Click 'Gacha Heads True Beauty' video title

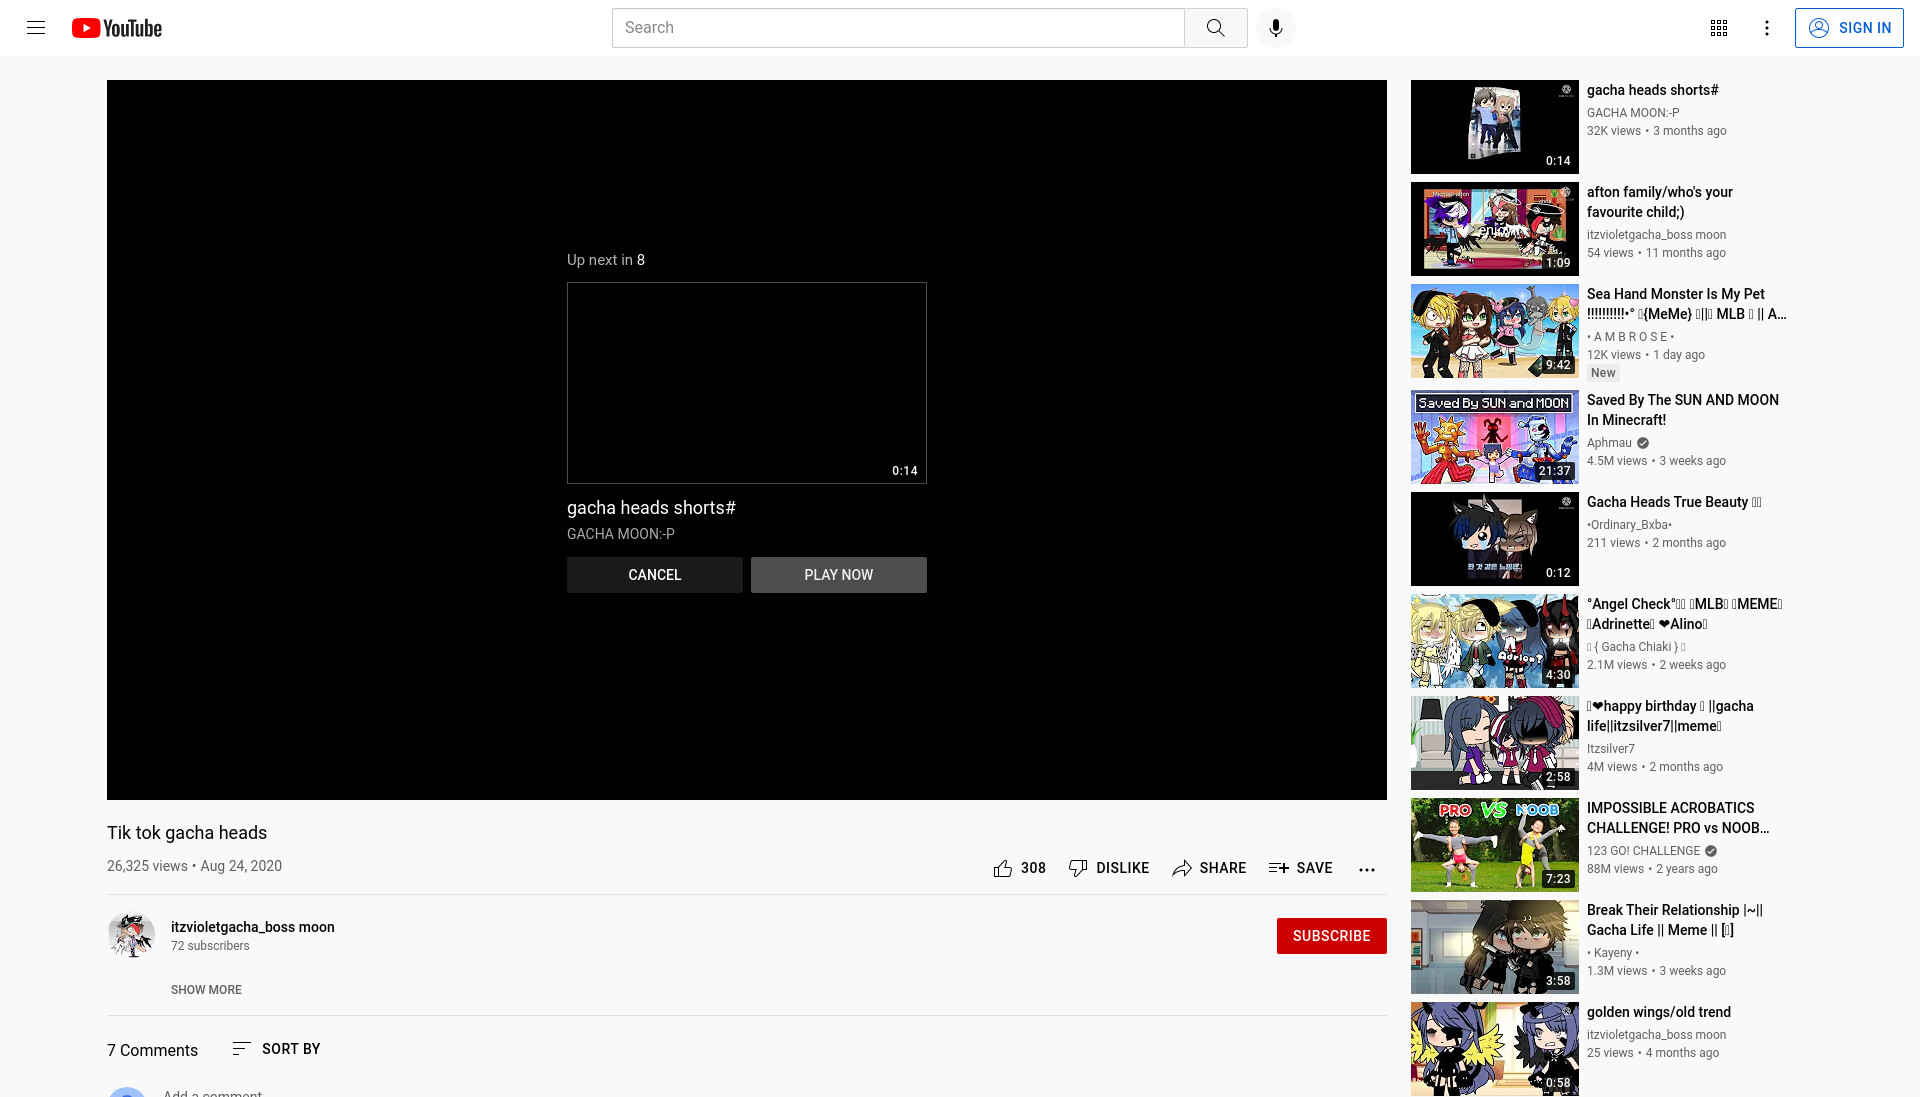pyautogui.click(x=1674, y=502)
